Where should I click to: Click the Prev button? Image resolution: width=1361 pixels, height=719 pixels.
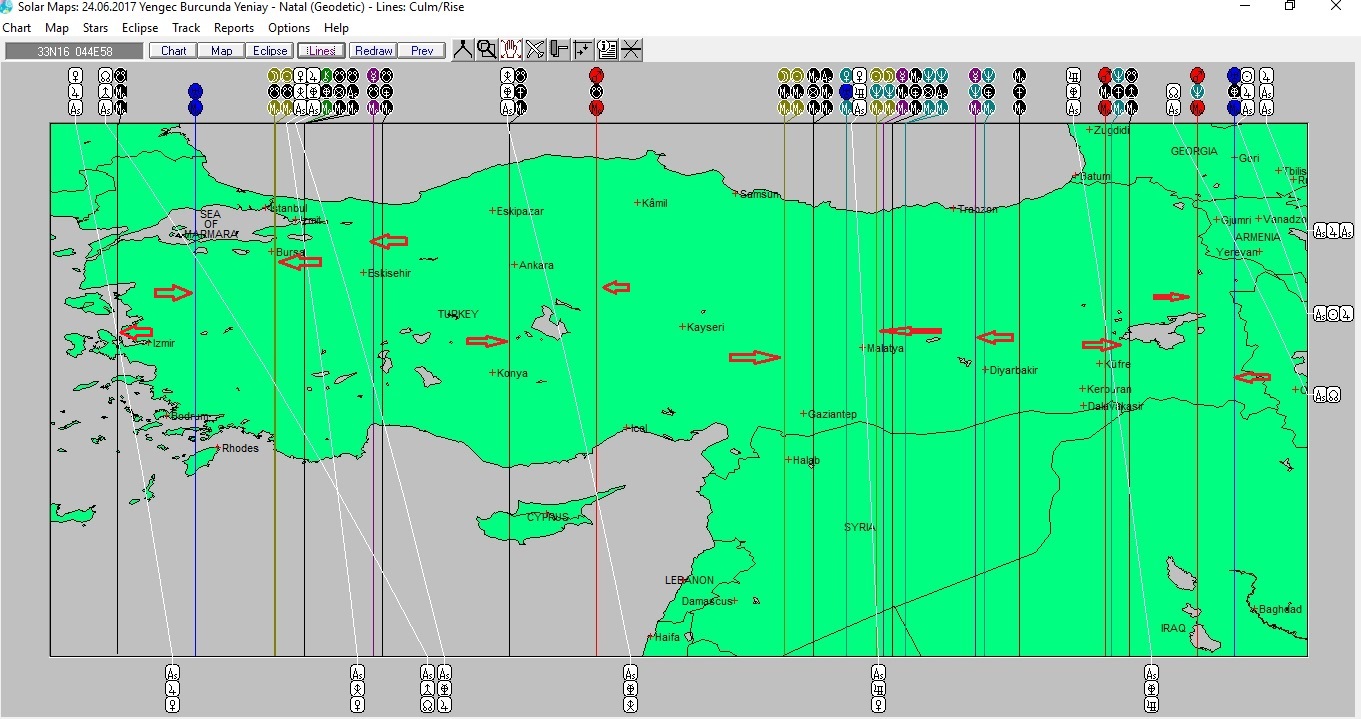422,50
